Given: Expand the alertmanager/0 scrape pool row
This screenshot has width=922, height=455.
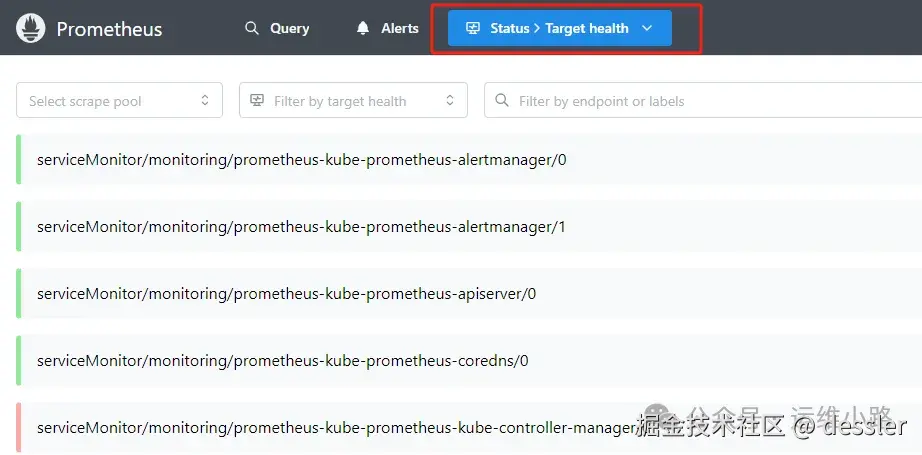Looking at the screenshot, I should pos(301,160).
